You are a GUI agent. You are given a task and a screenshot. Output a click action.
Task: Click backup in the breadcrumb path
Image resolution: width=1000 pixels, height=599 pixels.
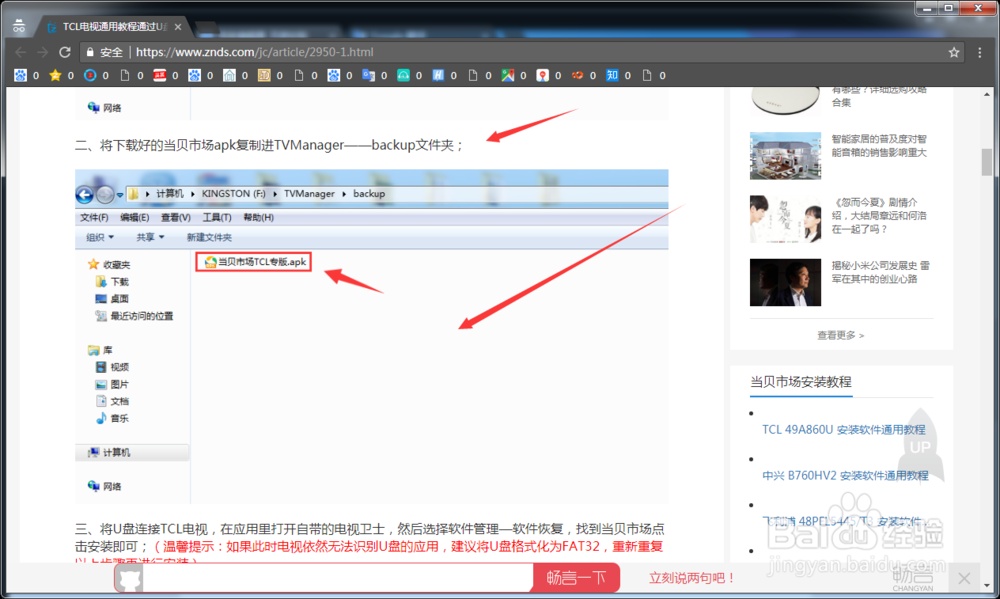[x=369, y=194]
